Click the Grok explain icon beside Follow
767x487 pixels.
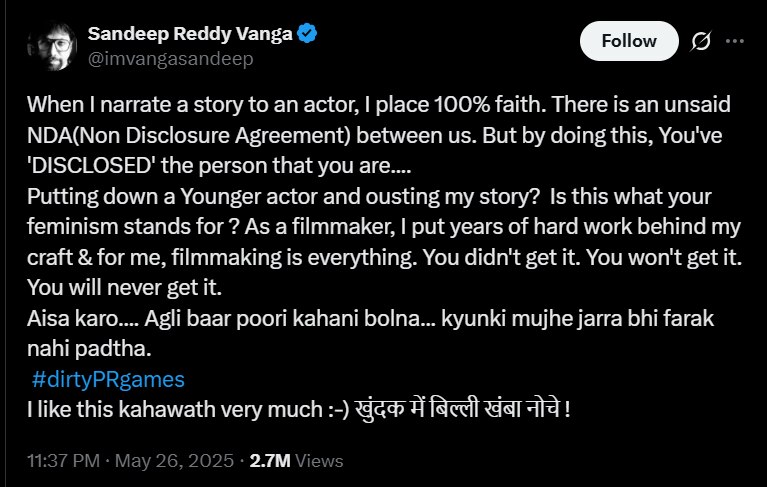701,41
